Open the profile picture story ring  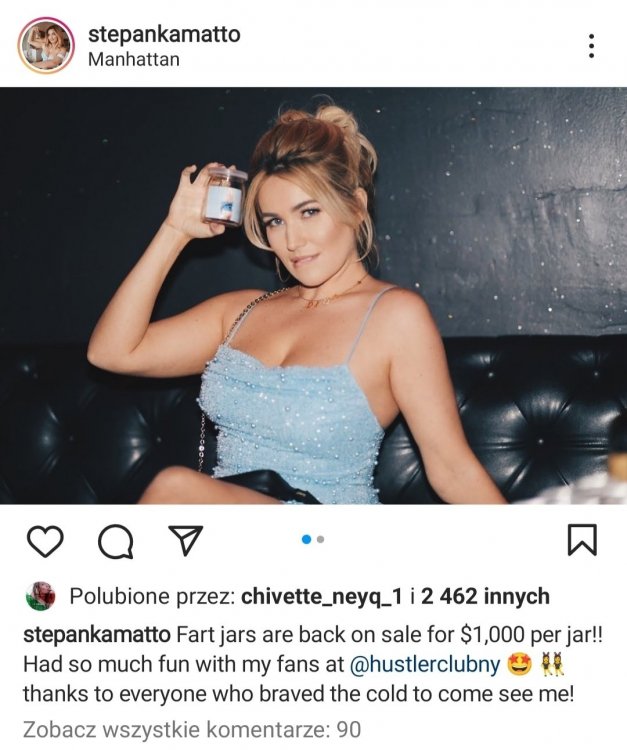(x=46, y=45)
